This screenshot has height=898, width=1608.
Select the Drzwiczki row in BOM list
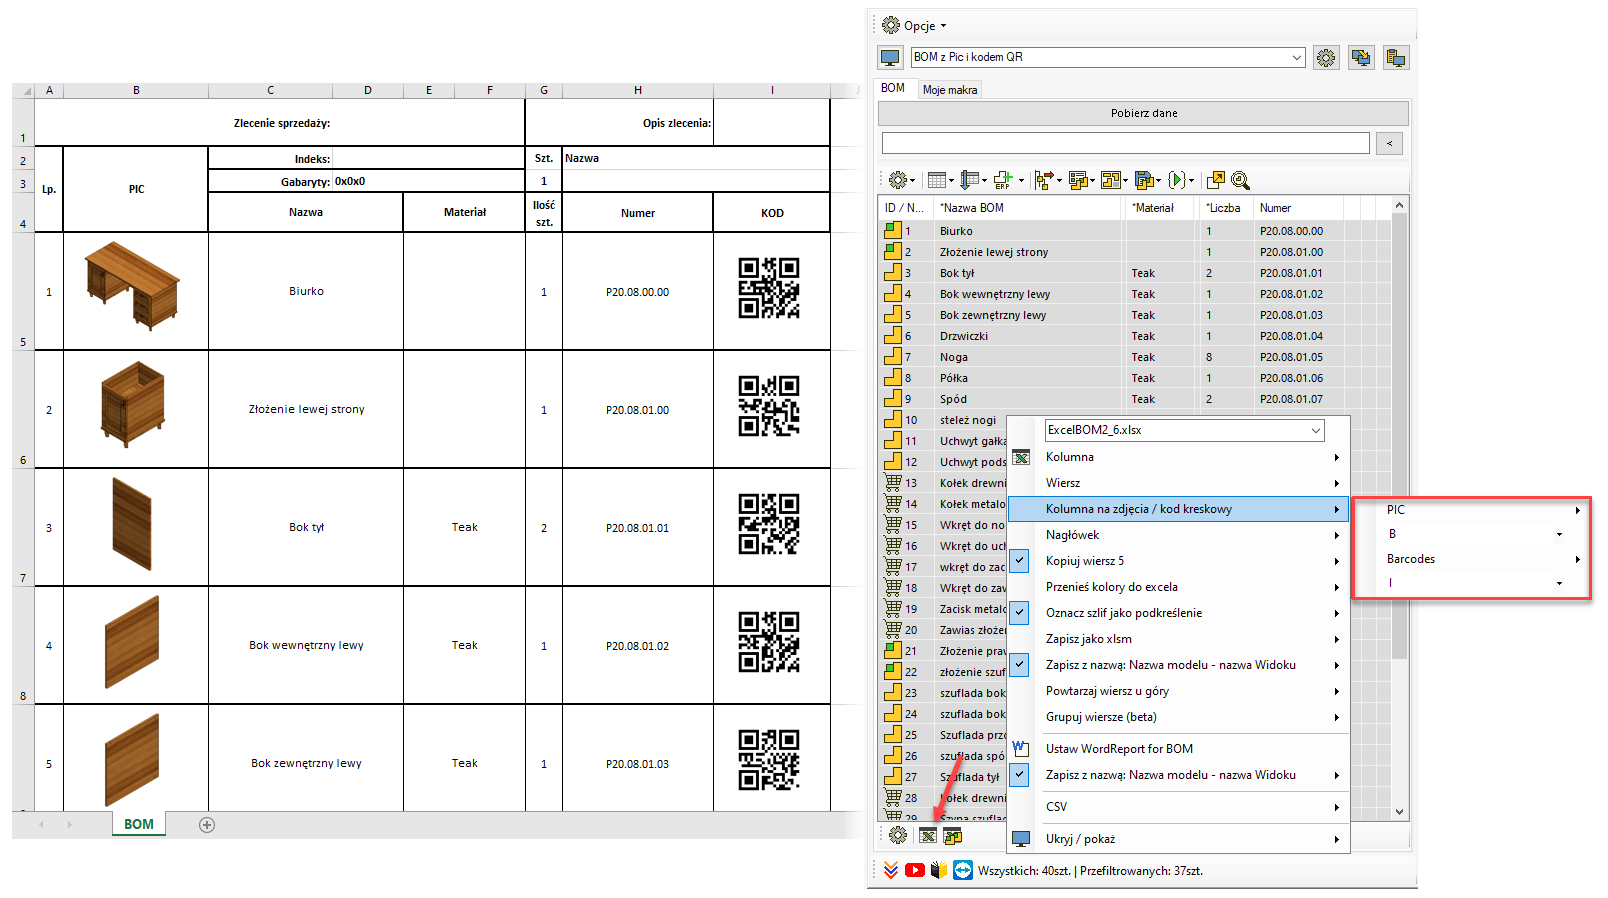[x=1135, y=336]
